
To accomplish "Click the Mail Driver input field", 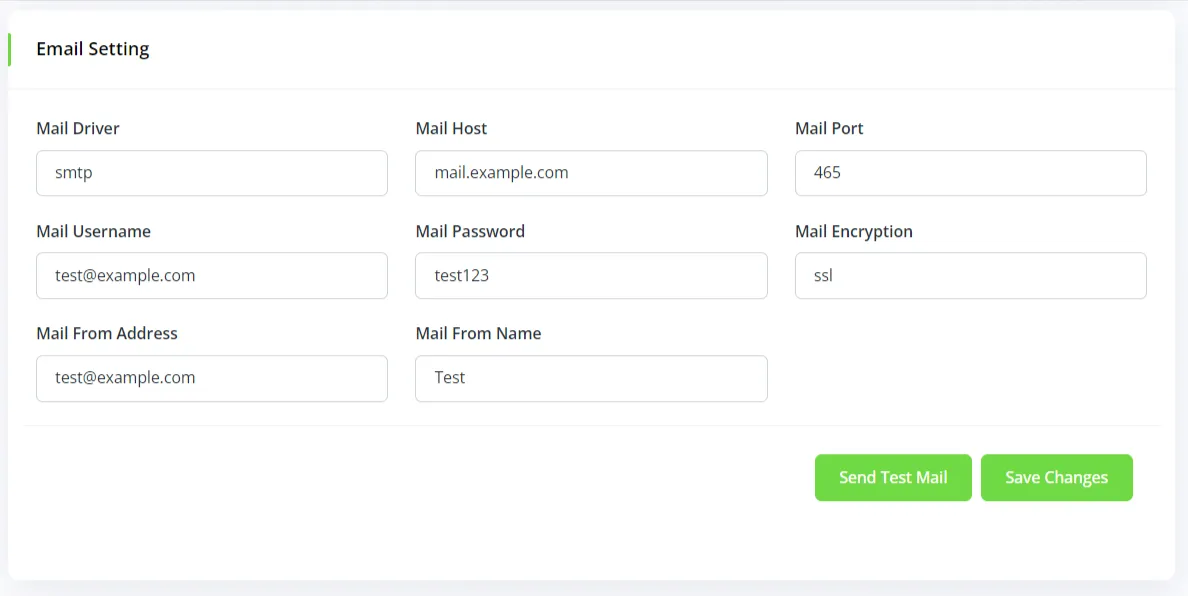I will [x=211, y=173].
